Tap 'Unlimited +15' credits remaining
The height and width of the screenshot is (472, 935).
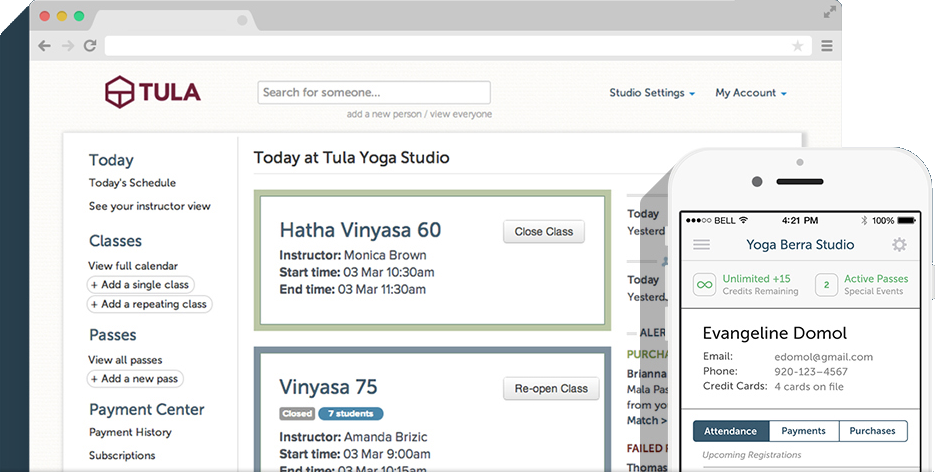click(x=757, y=278)
